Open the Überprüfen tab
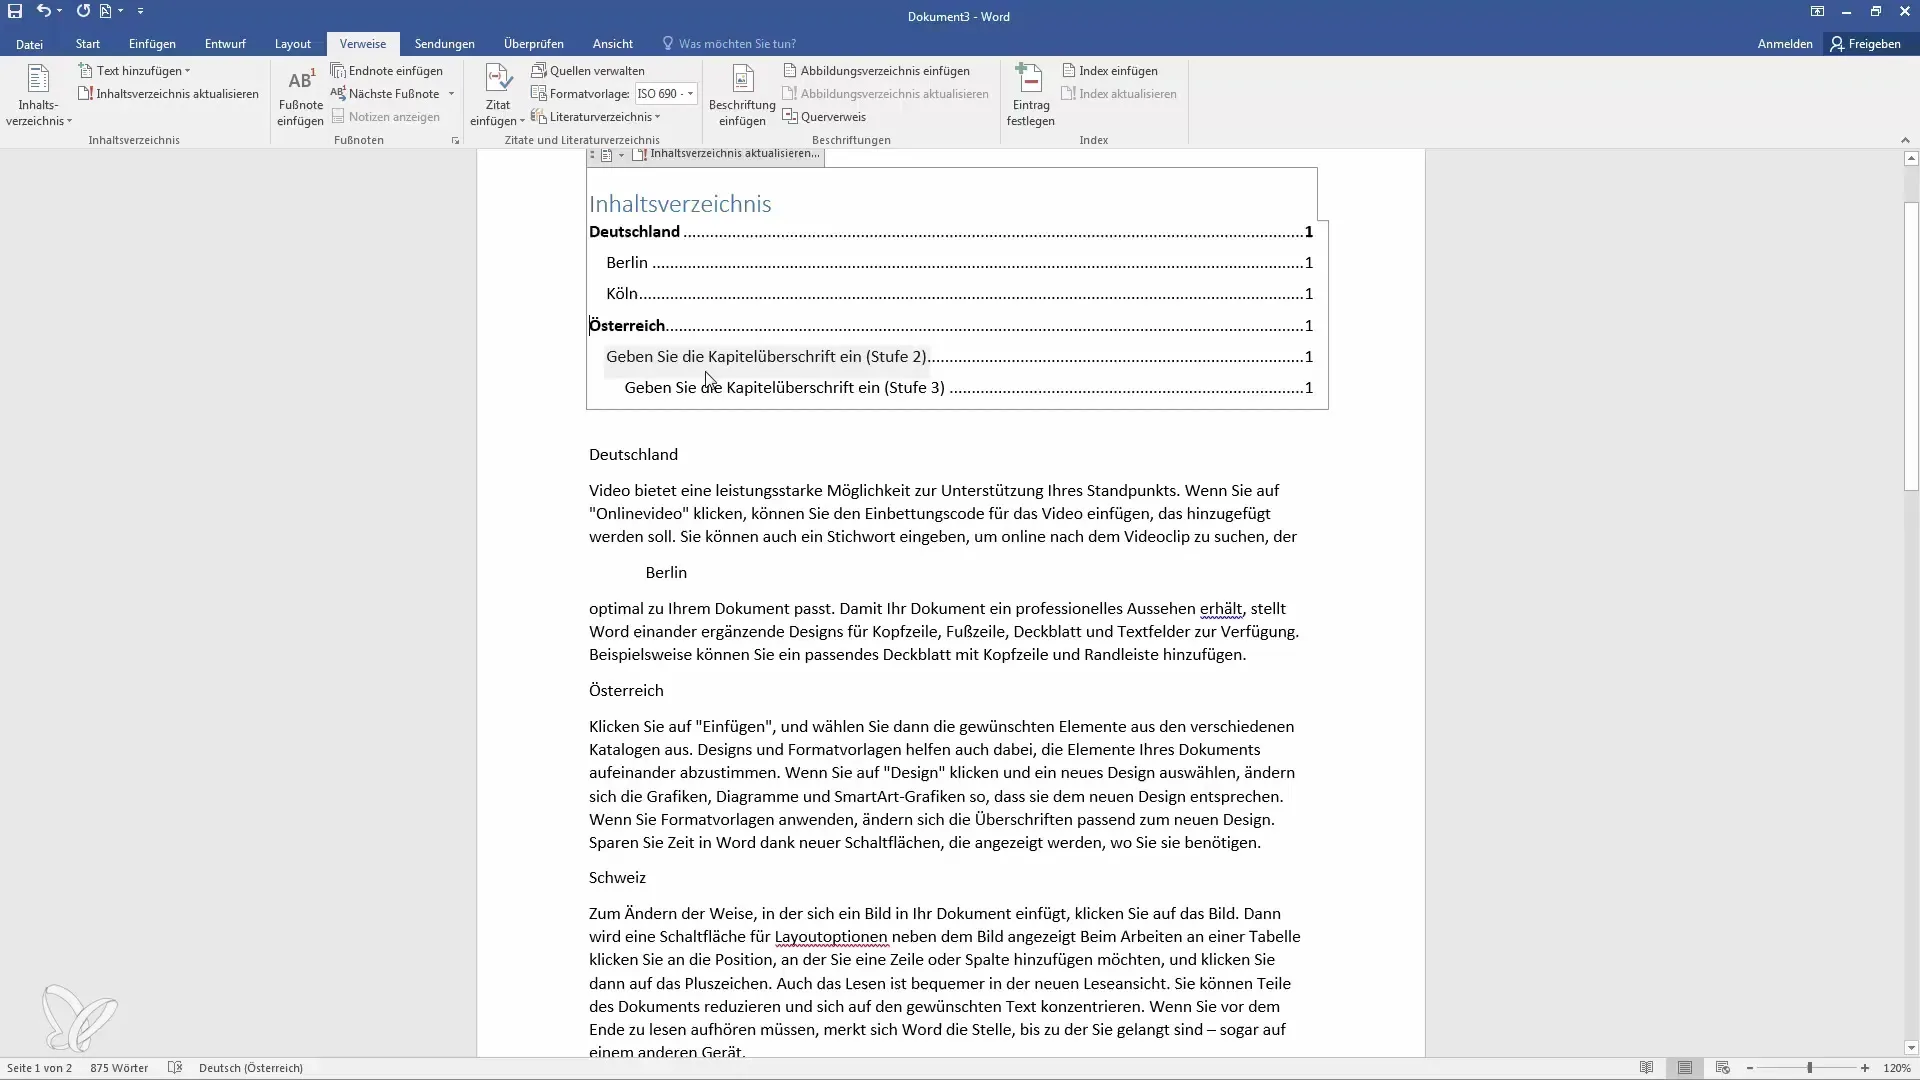The height and width of the screenshot is (1080, 1920). (534, 44)
